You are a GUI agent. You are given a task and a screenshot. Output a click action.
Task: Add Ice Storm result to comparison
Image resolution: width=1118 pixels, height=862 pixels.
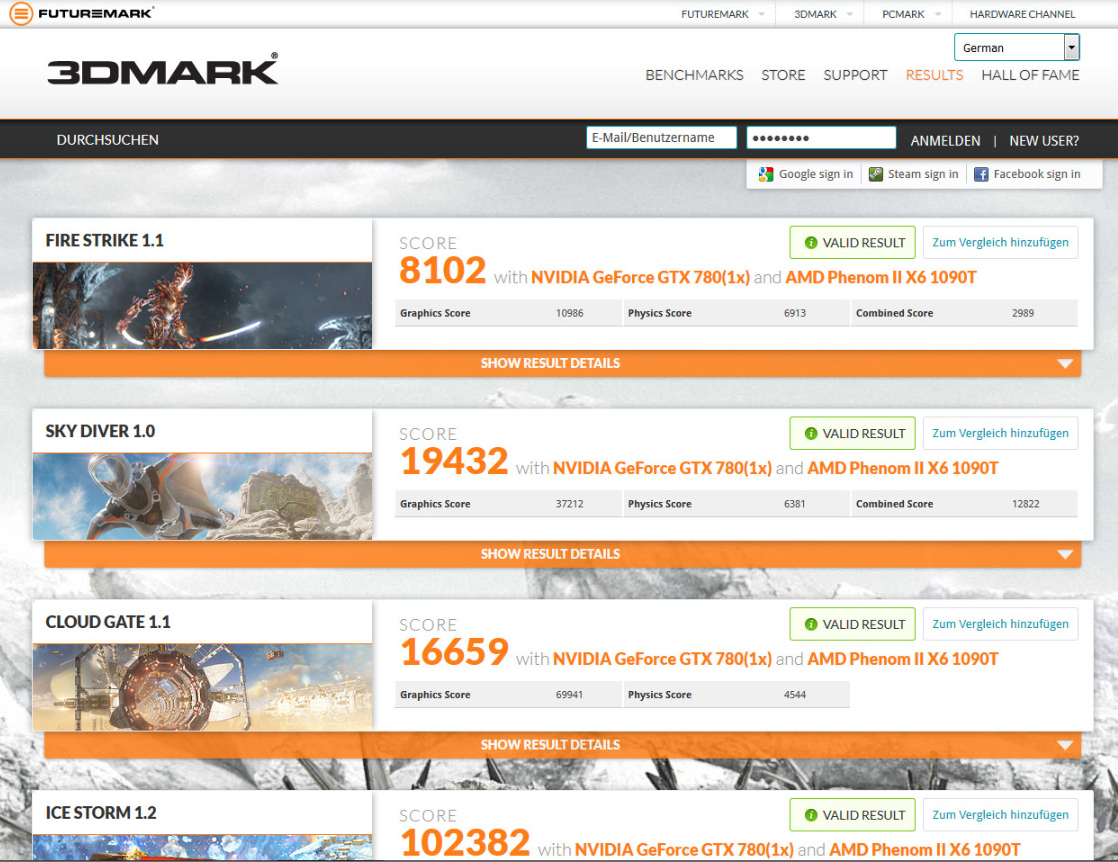1000,815
